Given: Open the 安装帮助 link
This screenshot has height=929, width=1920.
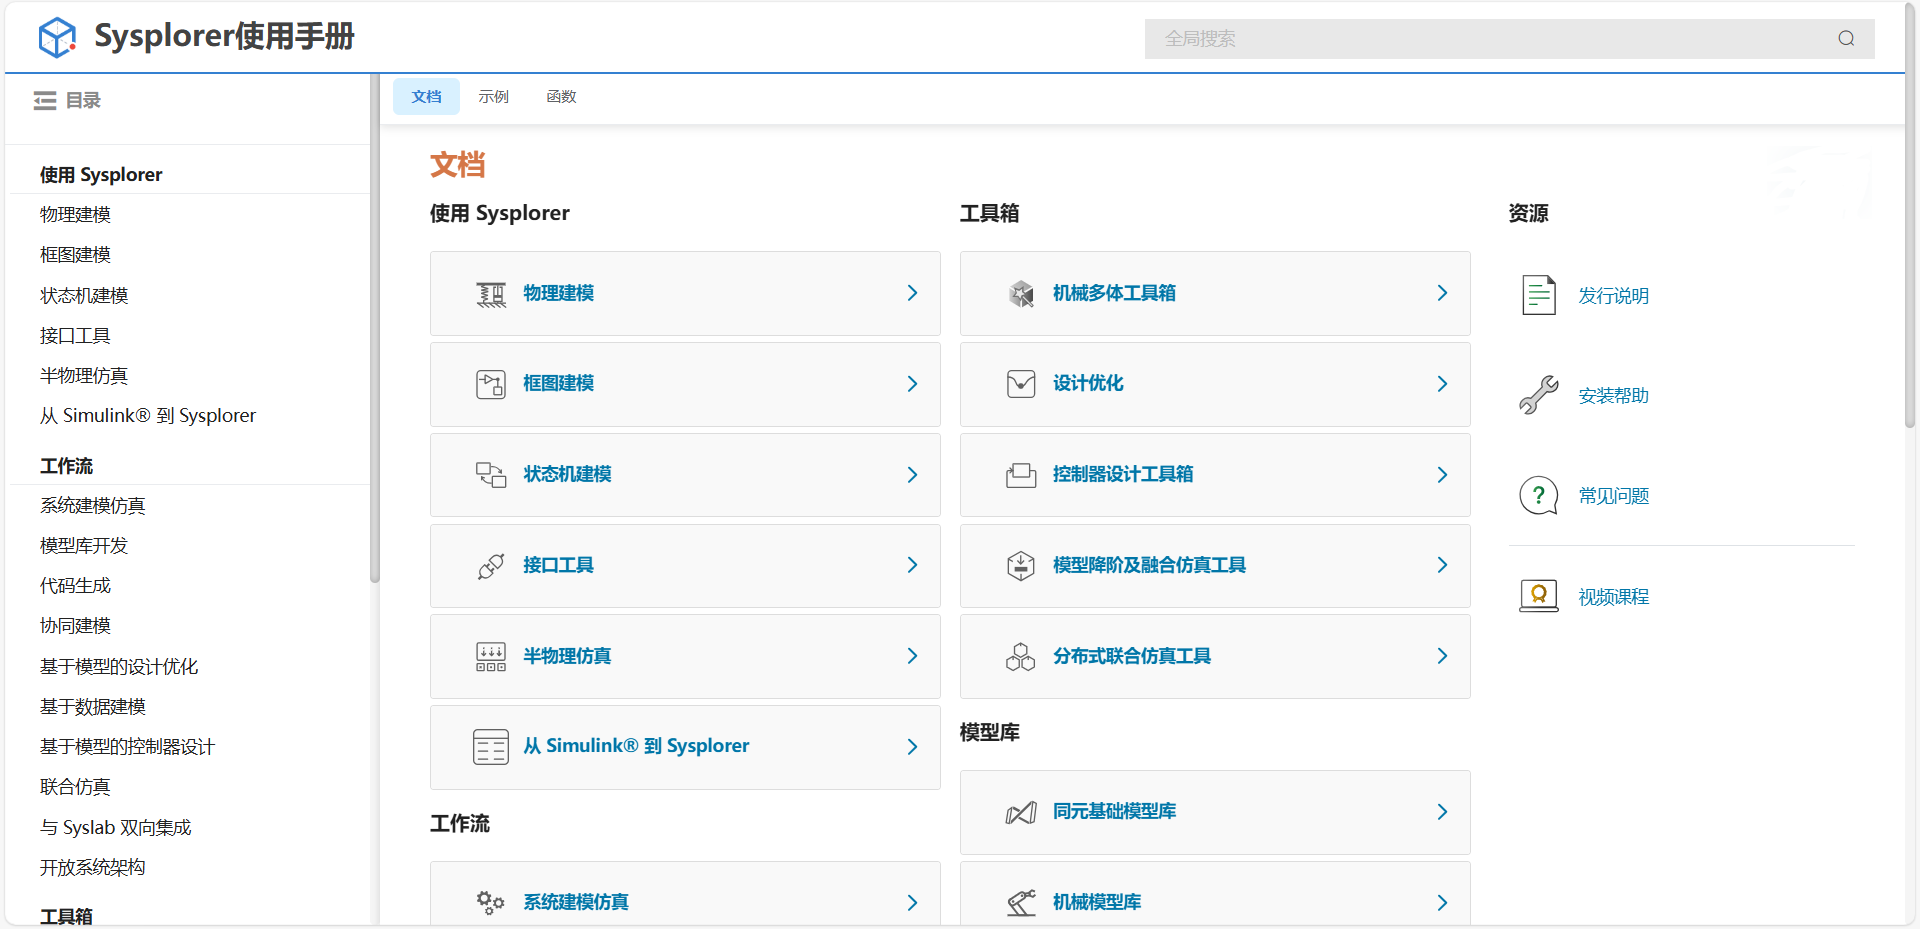Looking at the screenshot, I should click(1613, 396).
